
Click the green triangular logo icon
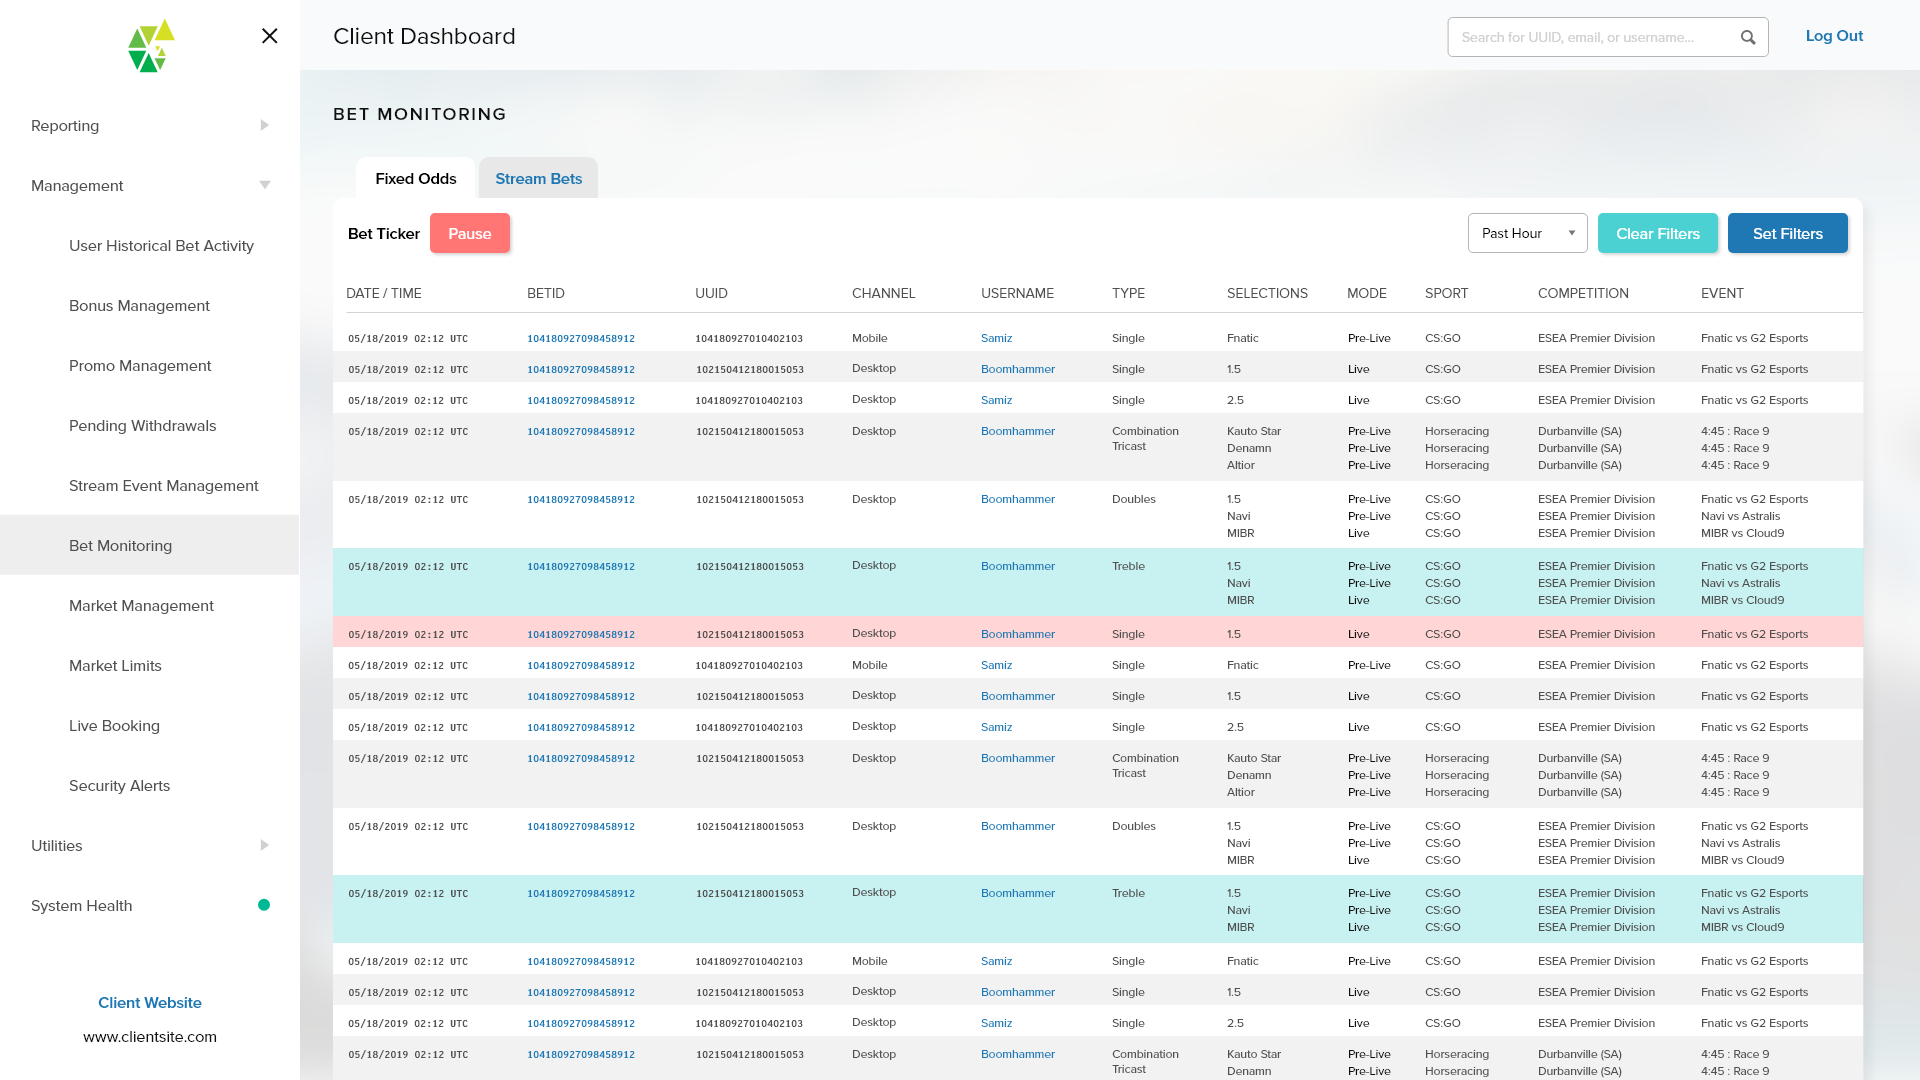pos(151,46)
